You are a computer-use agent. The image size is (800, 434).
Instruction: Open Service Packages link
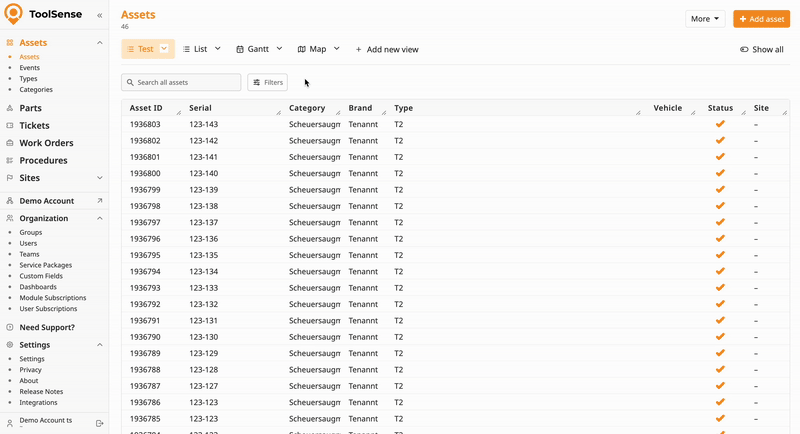[45, 265]
